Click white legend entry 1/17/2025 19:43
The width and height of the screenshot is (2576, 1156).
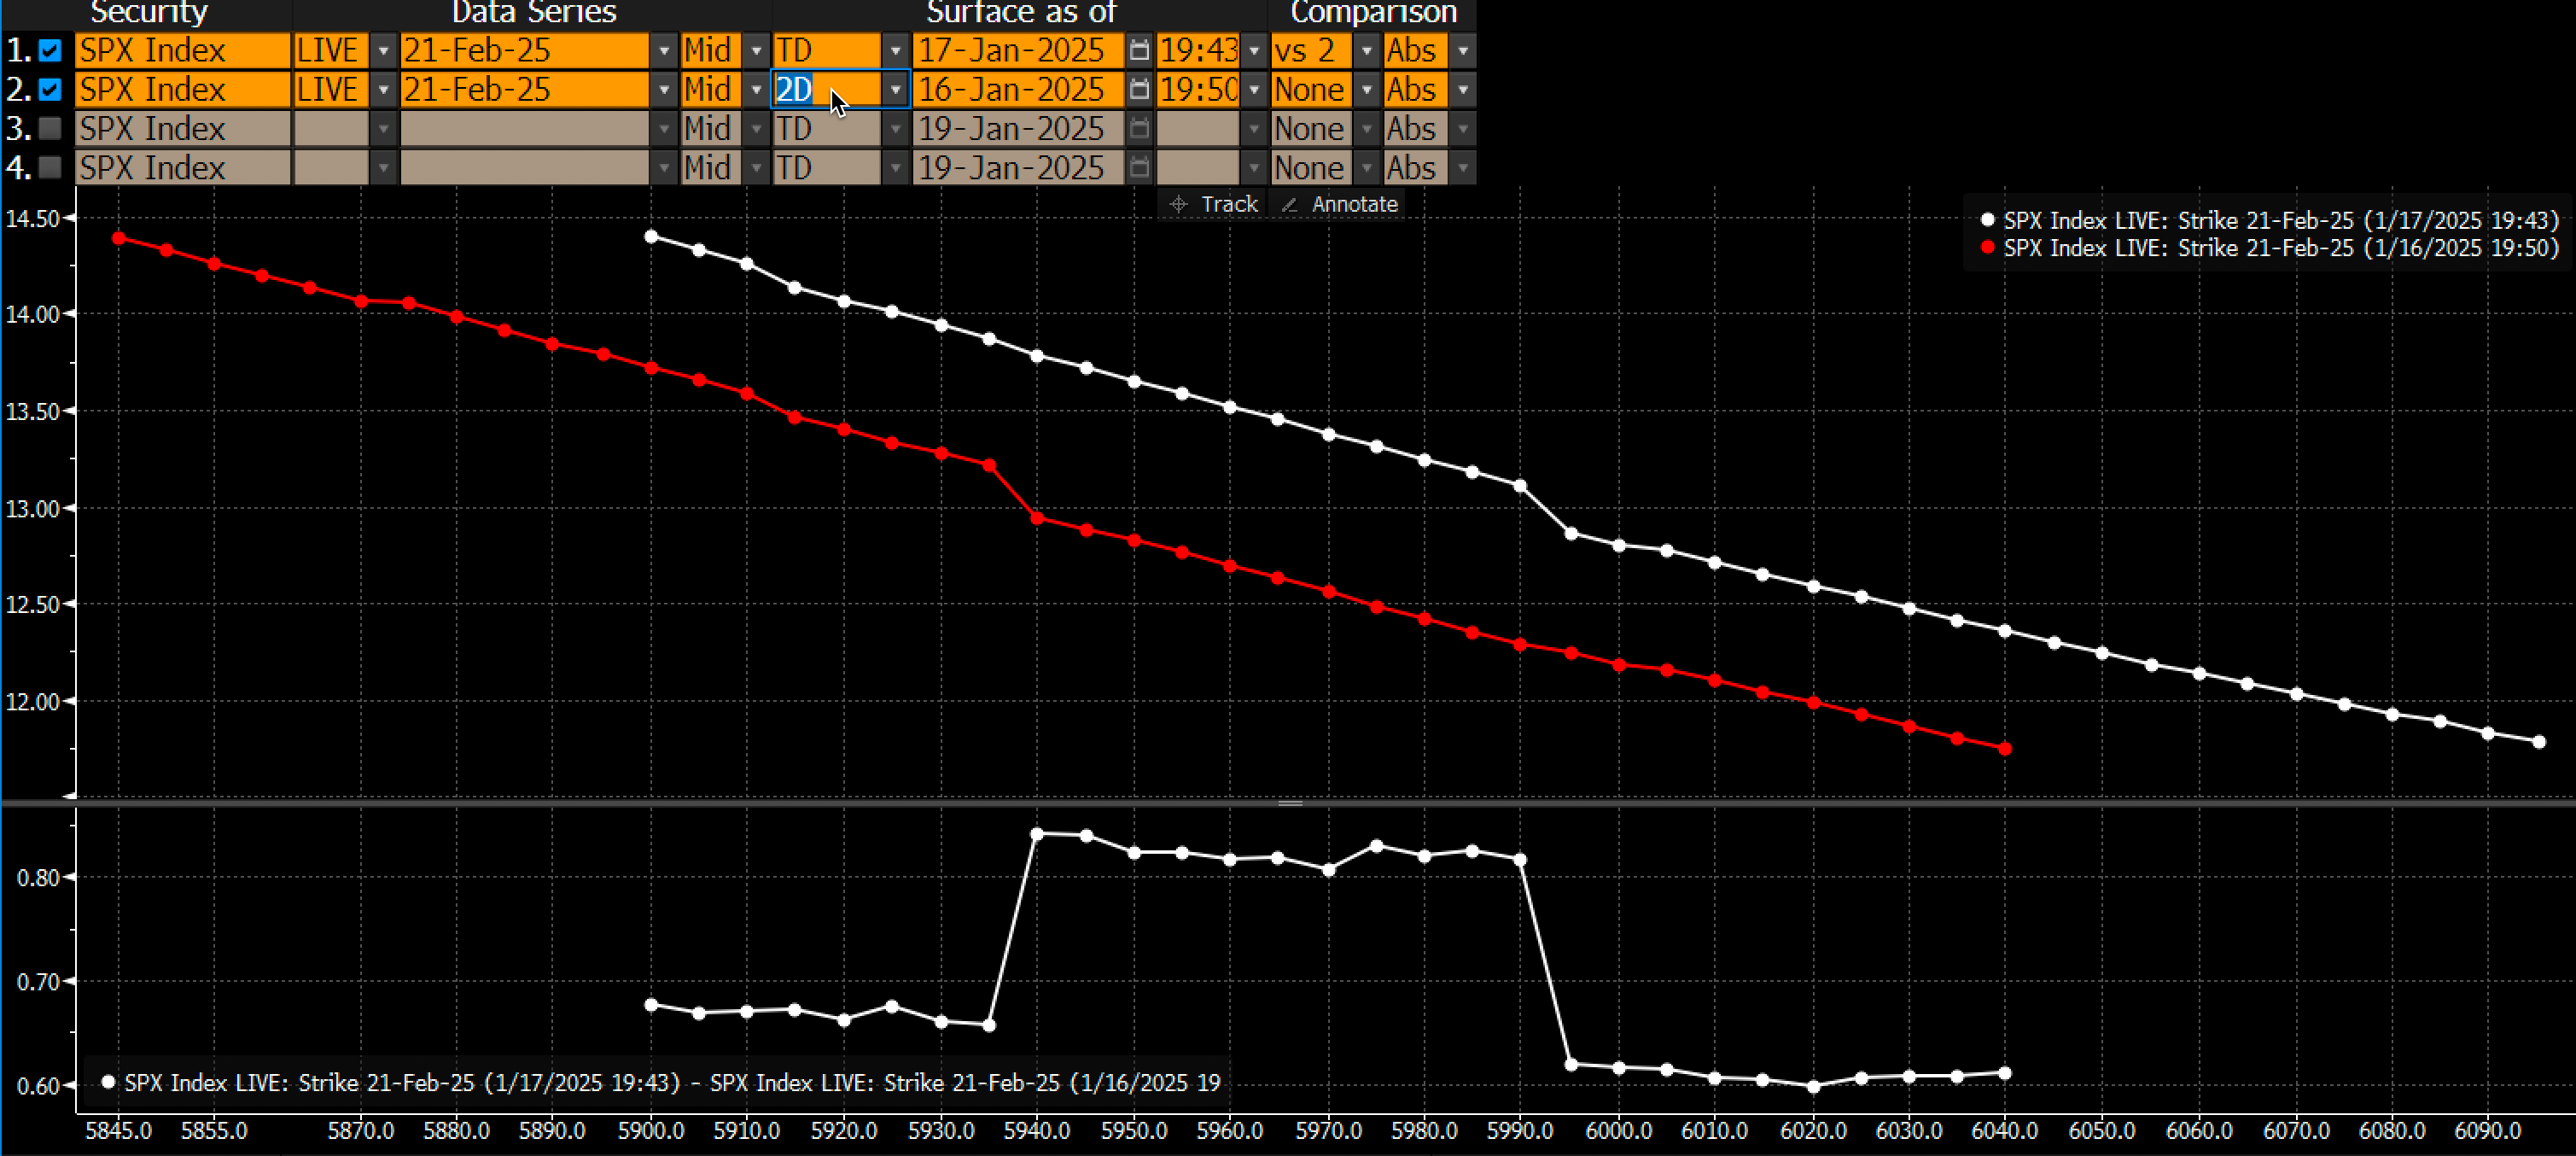[2269, 220]
